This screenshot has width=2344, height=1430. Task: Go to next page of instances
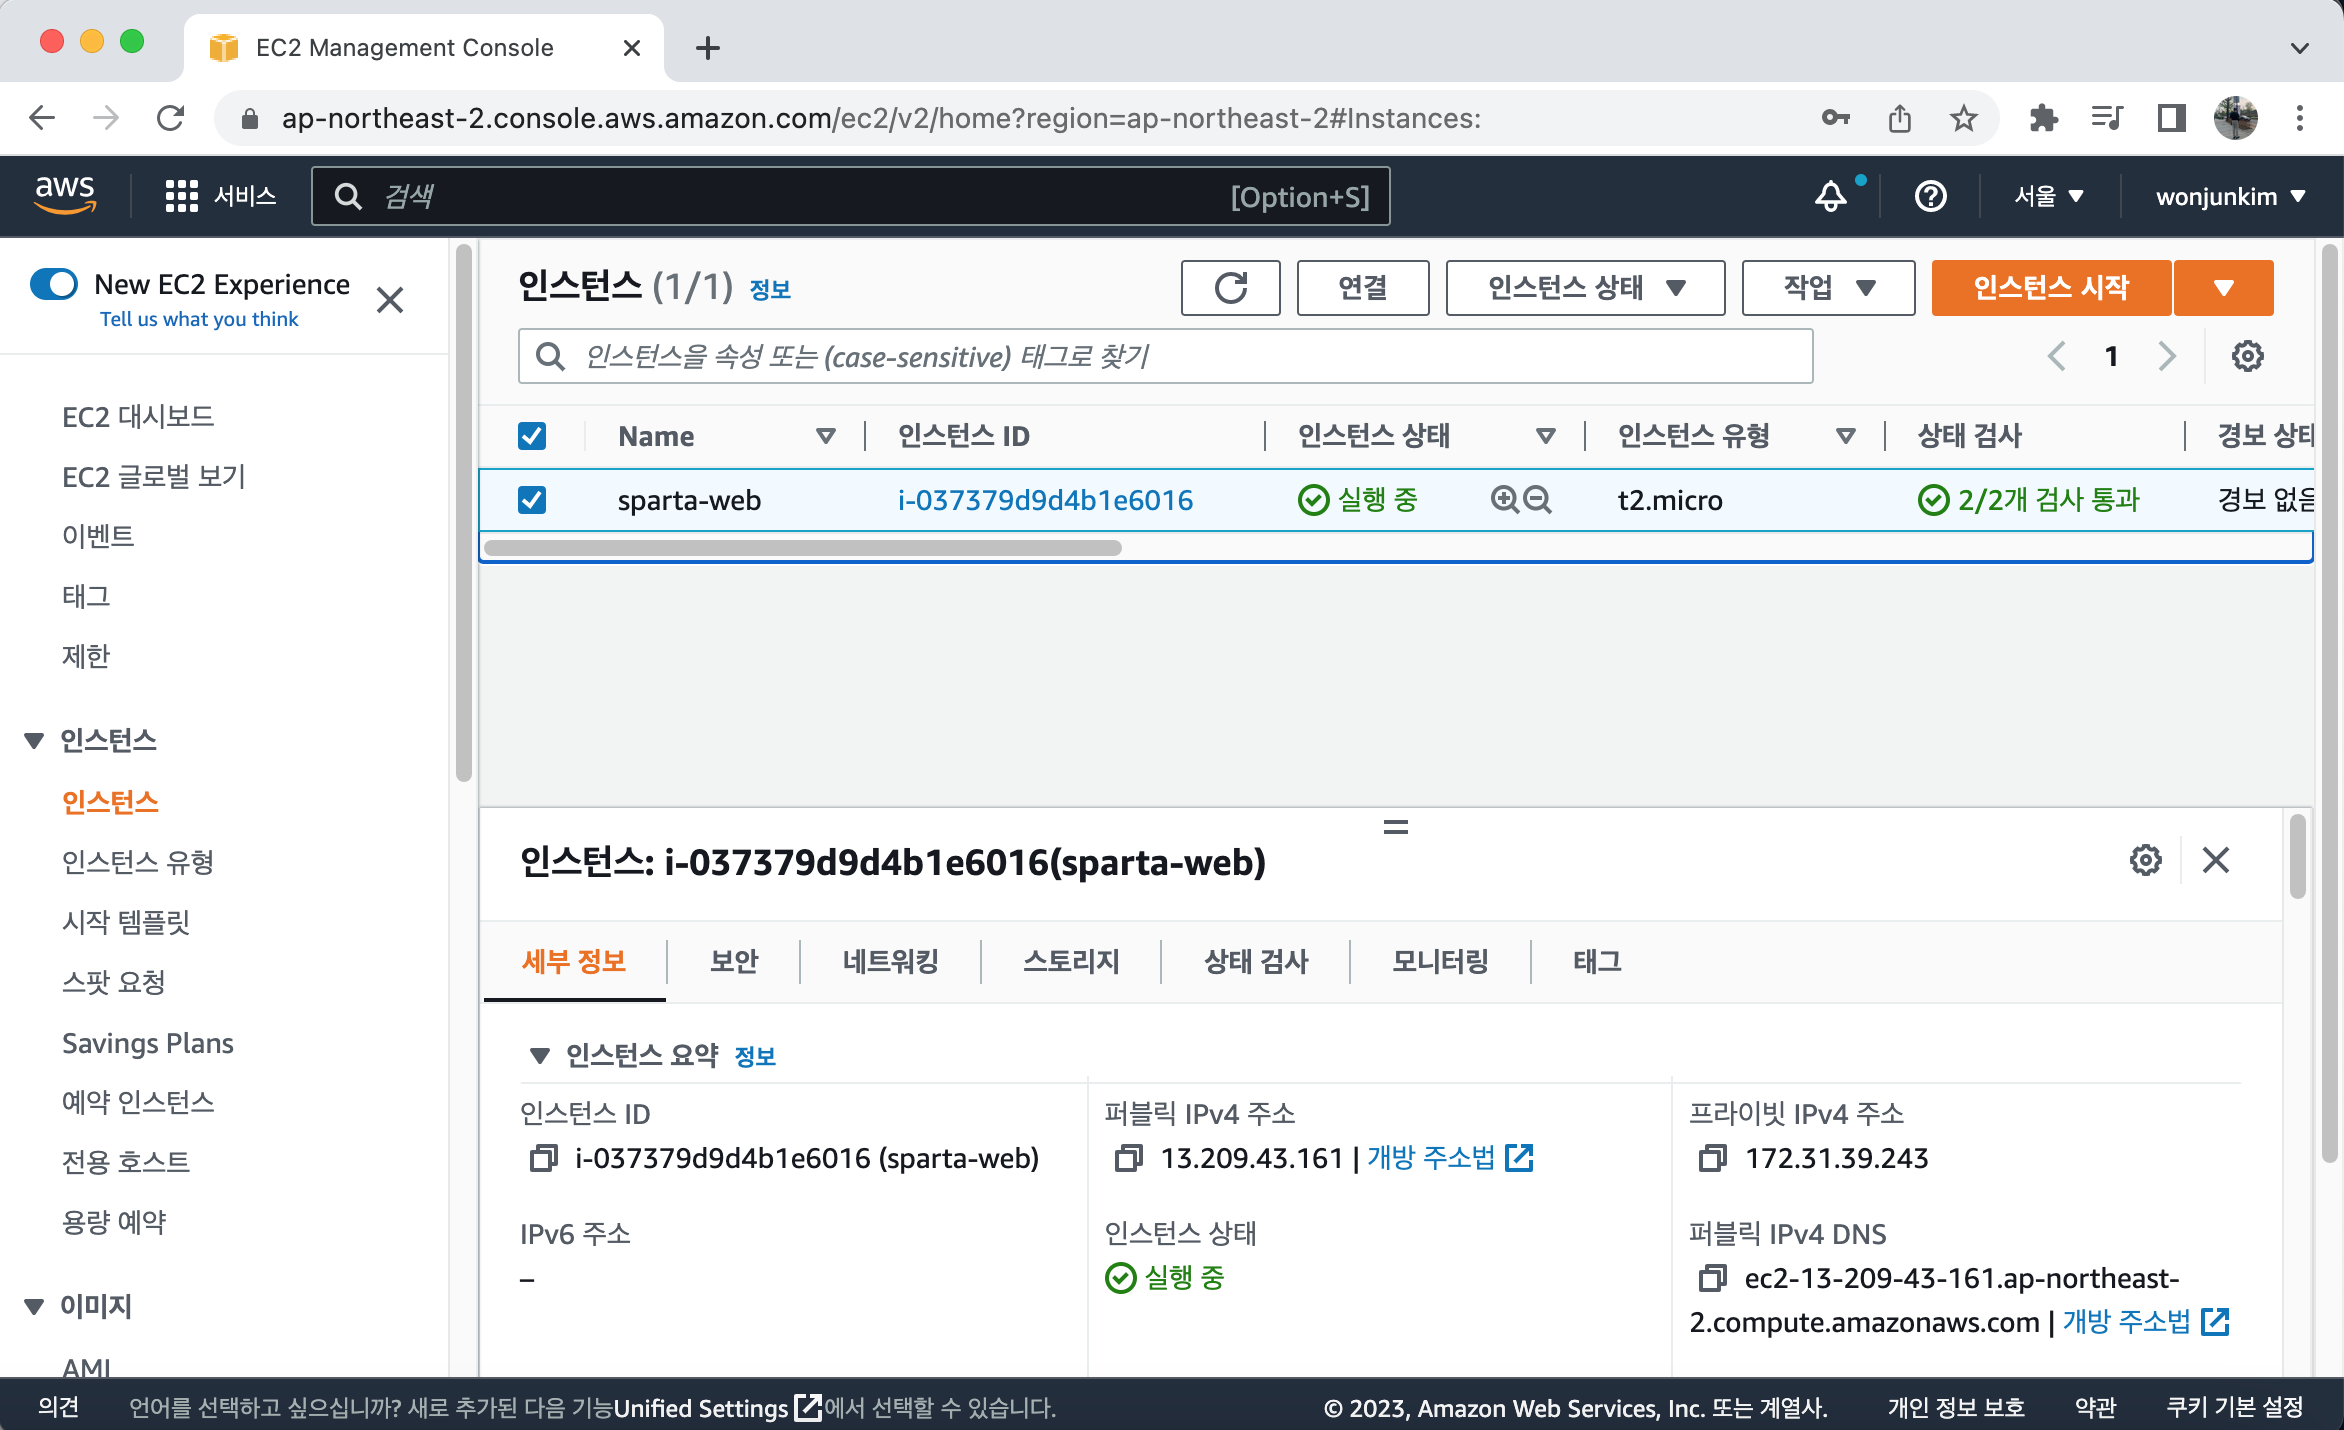coord(2166,356)
